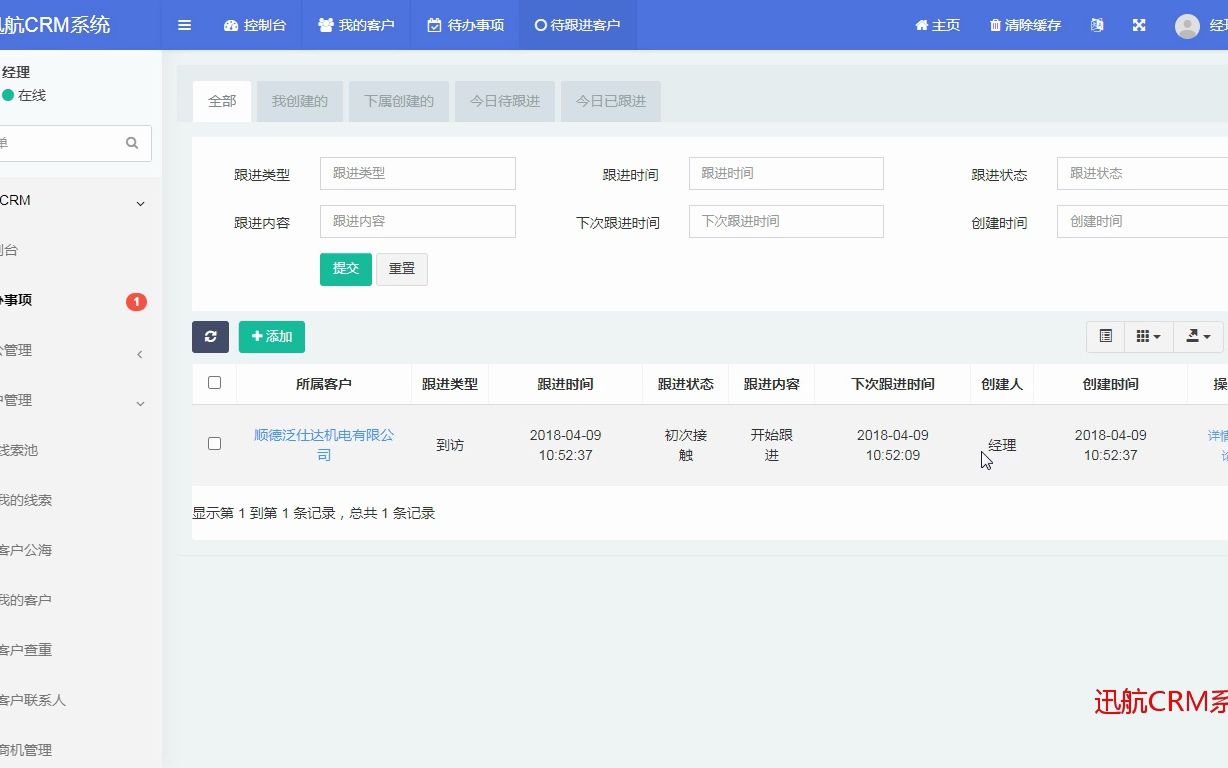Screen dimensions: 1228x768
Task: Select all rows via the header checkbox
Action: (214, 383)
